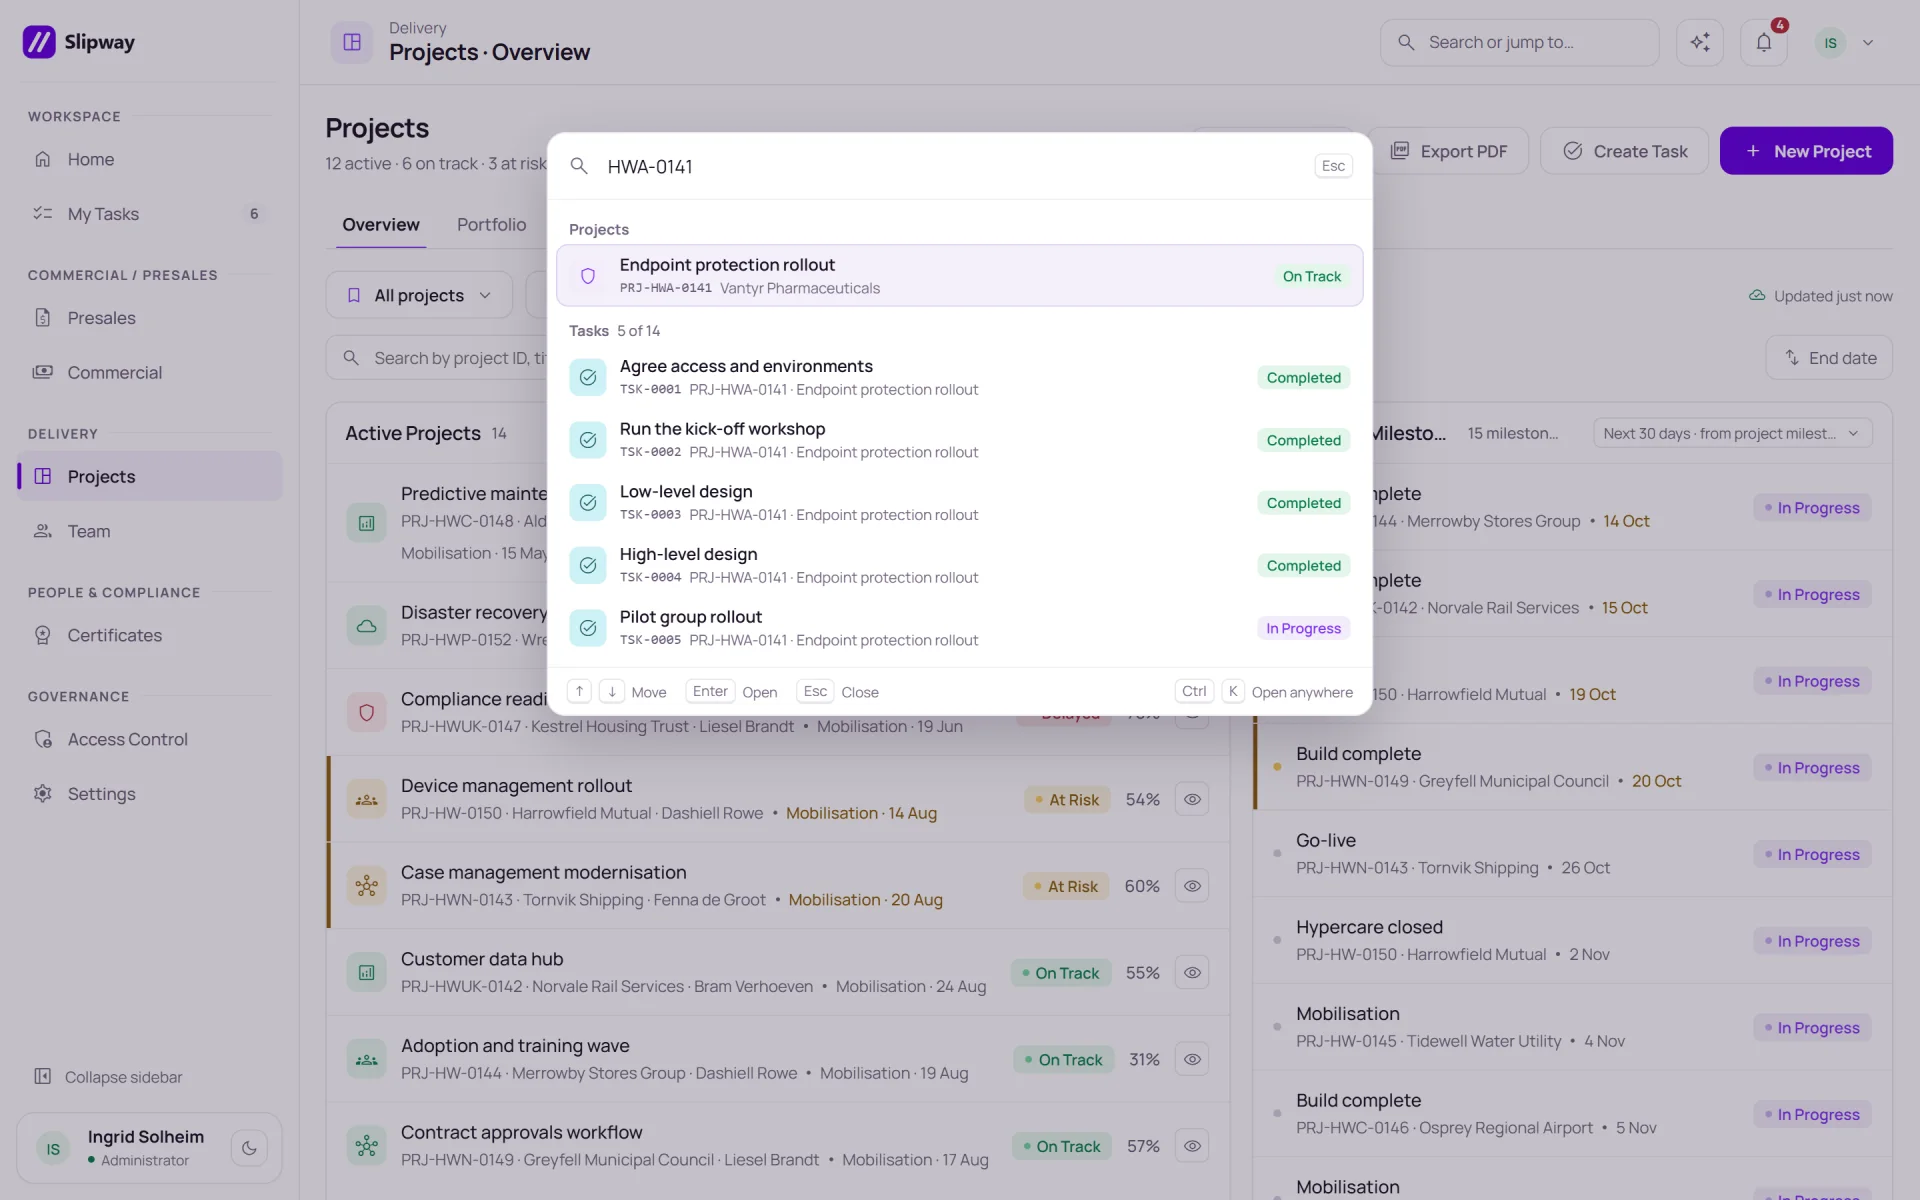The height and width of the screenshot is (1200, 1920).
Task: Select Projects in the Delivery sidebar
Action: pos(149,476)
